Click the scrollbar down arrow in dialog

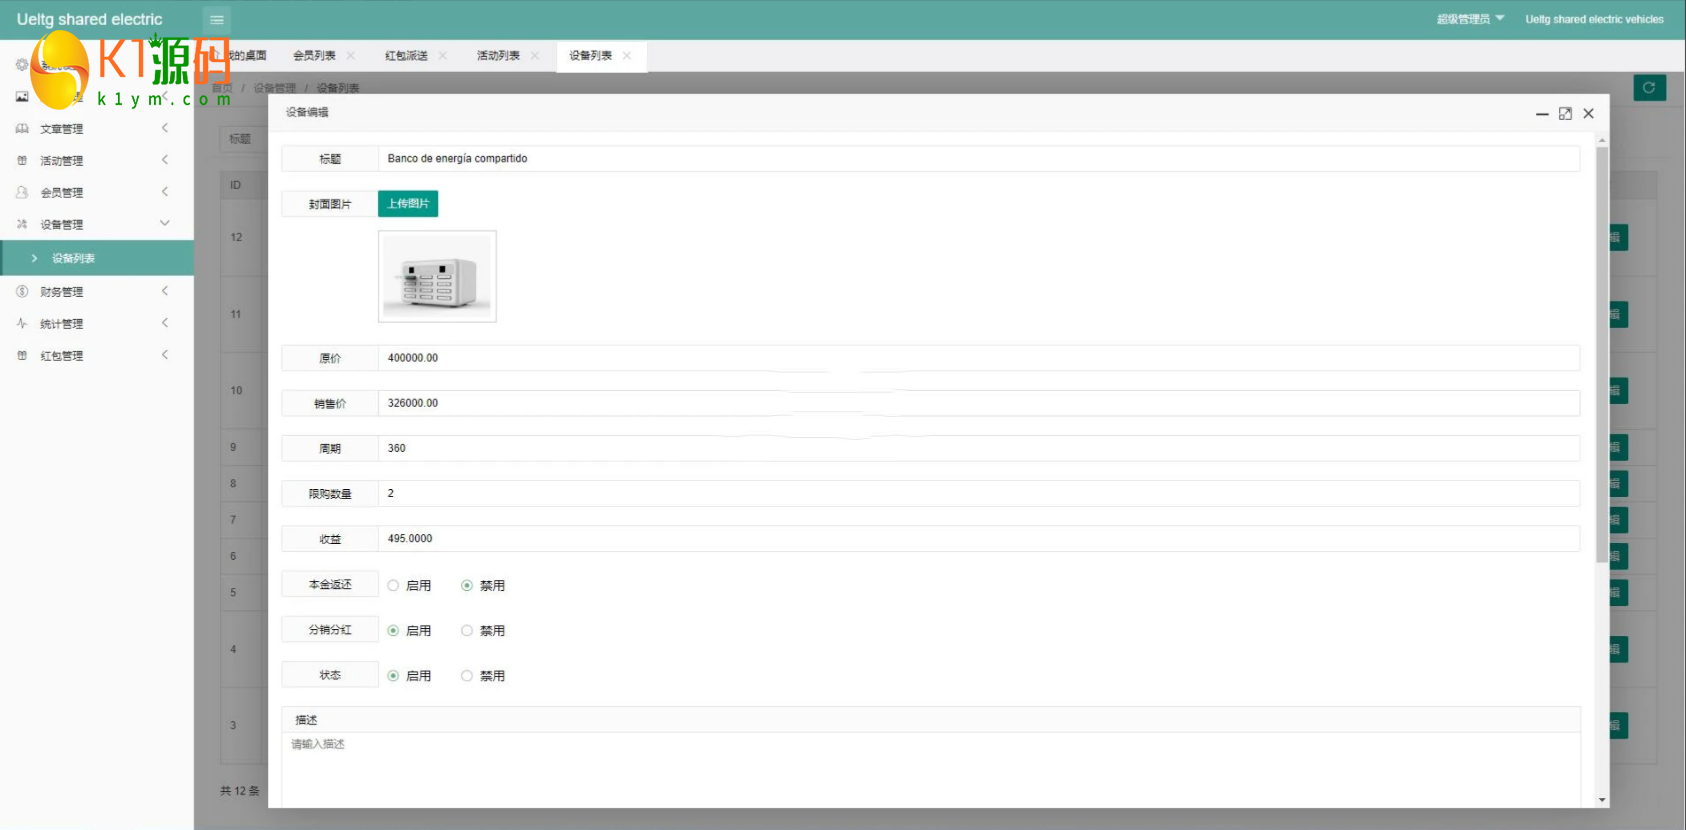pyautogui.click(x=1602, y=800)
